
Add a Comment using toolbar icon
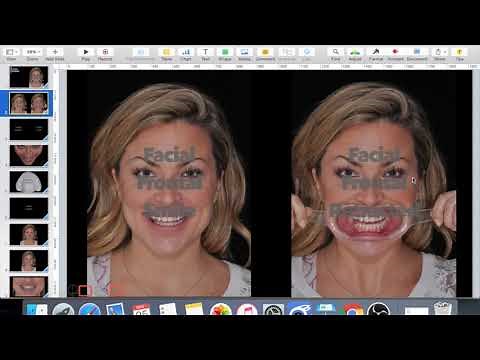coord(265,52)
